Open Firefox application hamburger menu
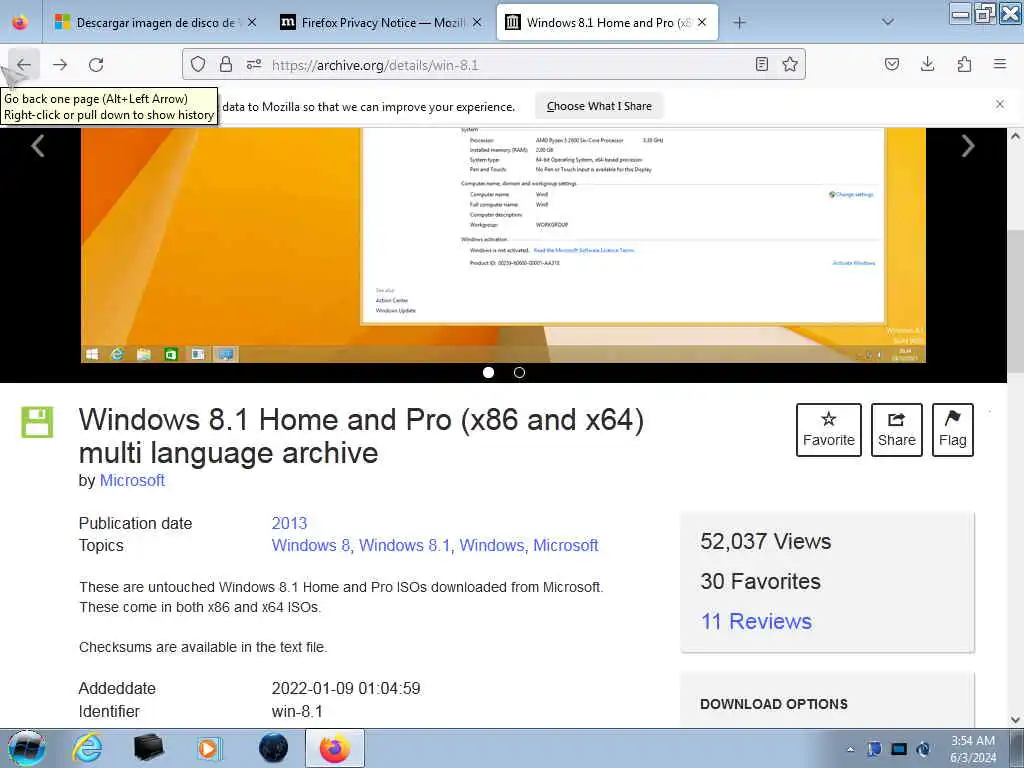Viewport: 1024px width, 768px height. point(1000,65)
